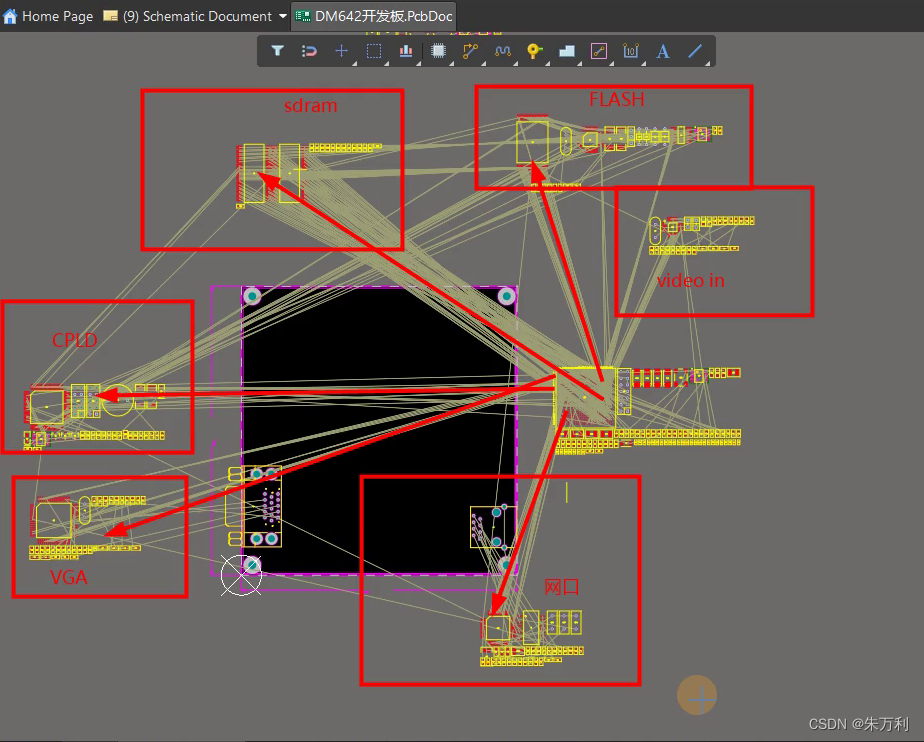This screenshot has width=924, height=742.
Task: Pick the Place Dimension tool
Action: coord(630,51)
